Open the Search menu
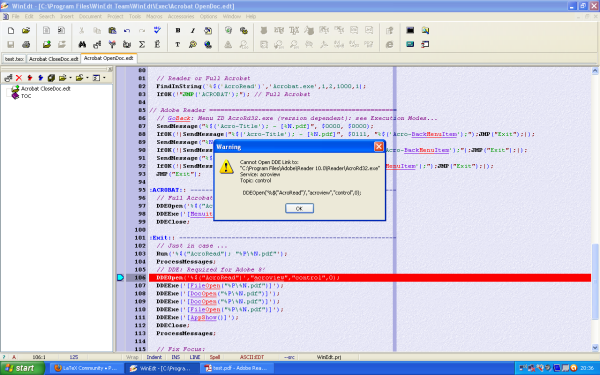Viewport: 600px width, 375px height. pos(47,16)
